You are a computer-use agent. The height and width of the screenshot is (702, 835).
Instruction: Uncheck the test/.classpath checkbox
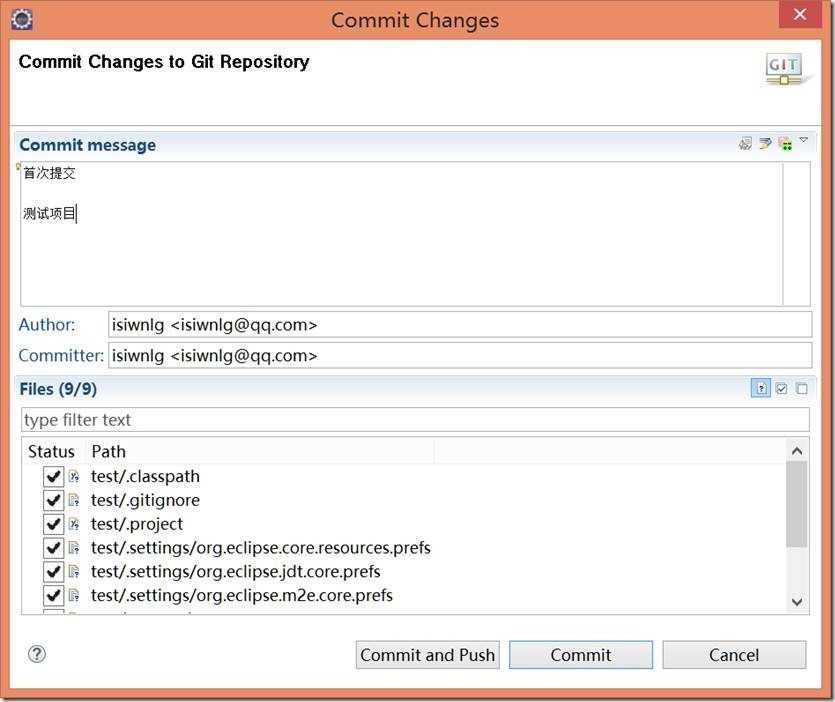coord(53,476)
